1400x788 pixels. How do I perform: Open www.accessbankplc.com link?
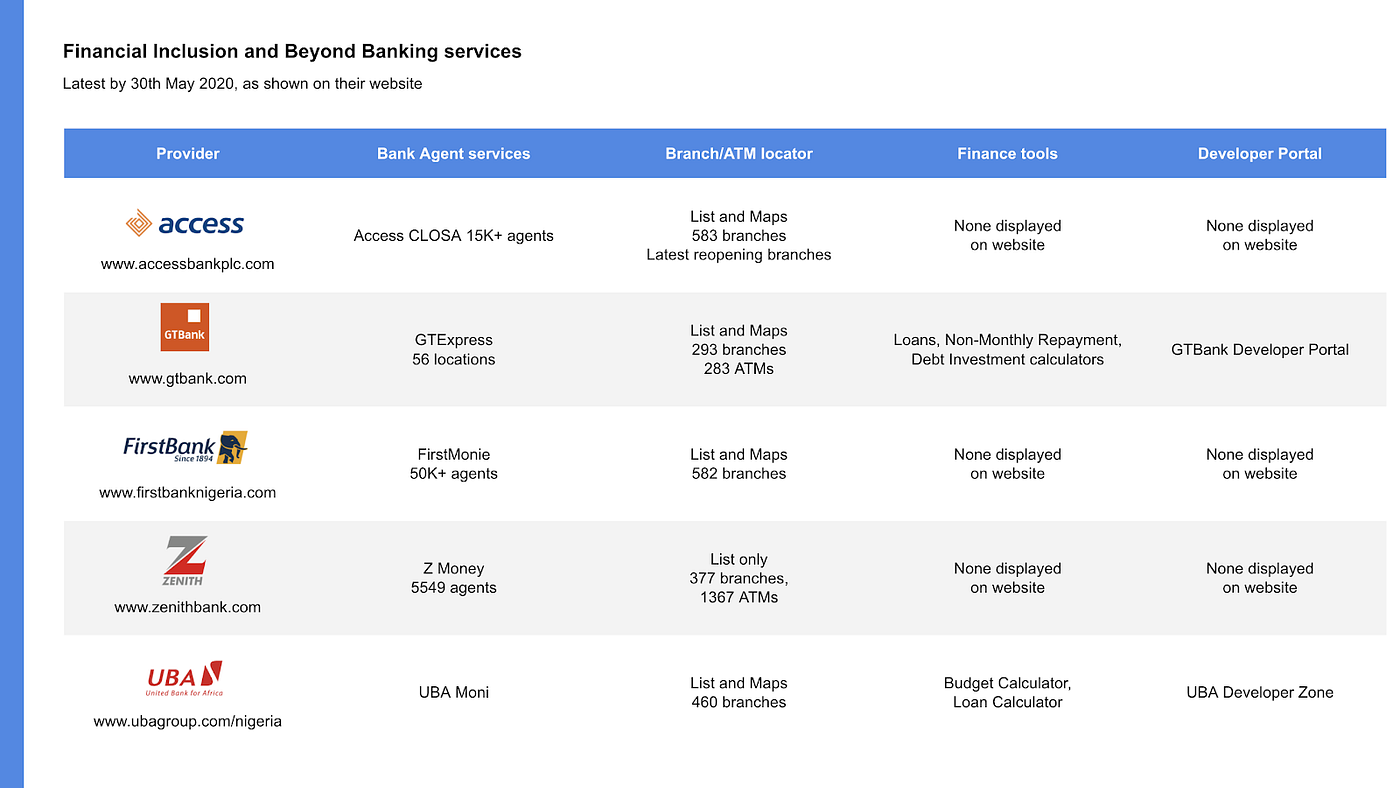click(188, 264)
